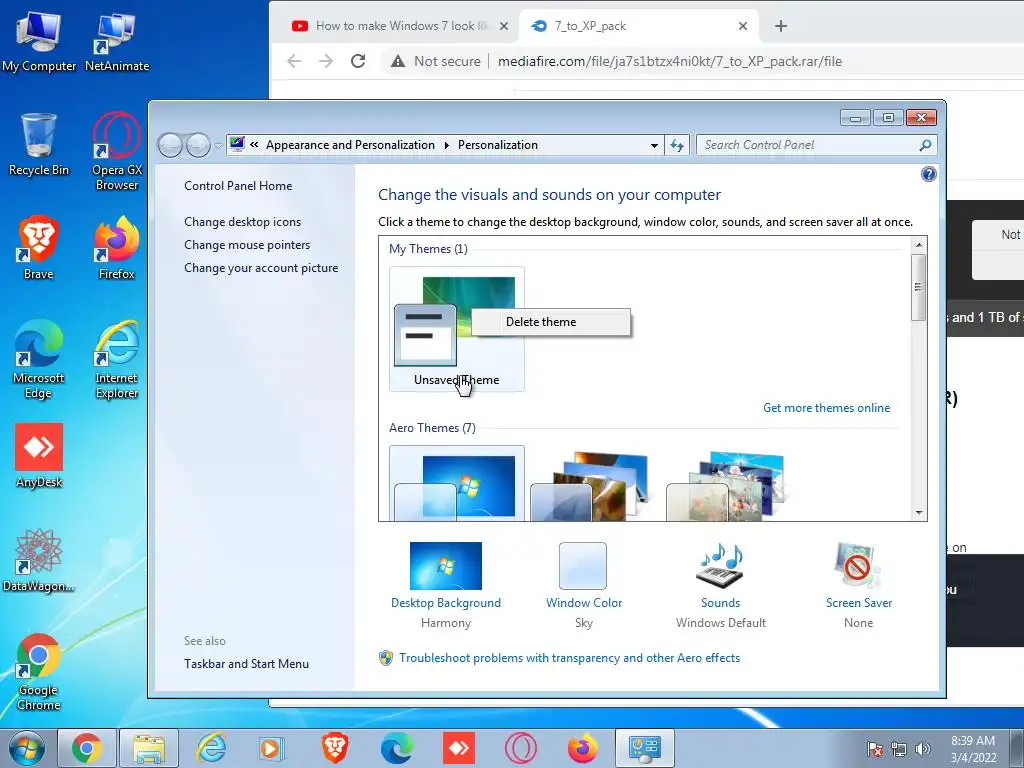This screenshot has width=1024, height=768.
Task: Click the Personalization breadcrumb
Action: (x=498, y=145)
